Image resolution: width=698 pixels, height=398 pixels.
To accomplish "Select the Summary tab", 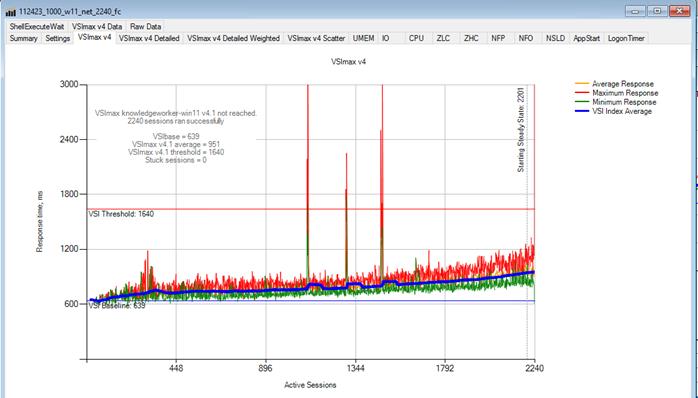I will click(24, 38).
